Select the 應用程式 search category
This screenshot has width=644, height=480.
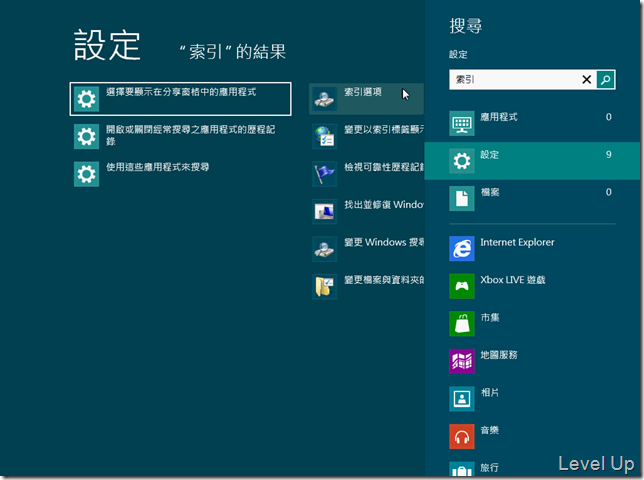coord(532,123)
